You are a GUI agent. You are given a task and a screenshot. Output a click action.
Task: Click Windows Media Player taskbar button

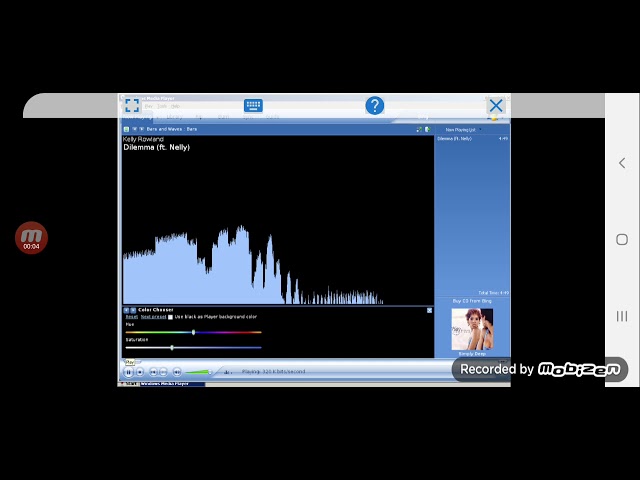(x=172, y=384)
